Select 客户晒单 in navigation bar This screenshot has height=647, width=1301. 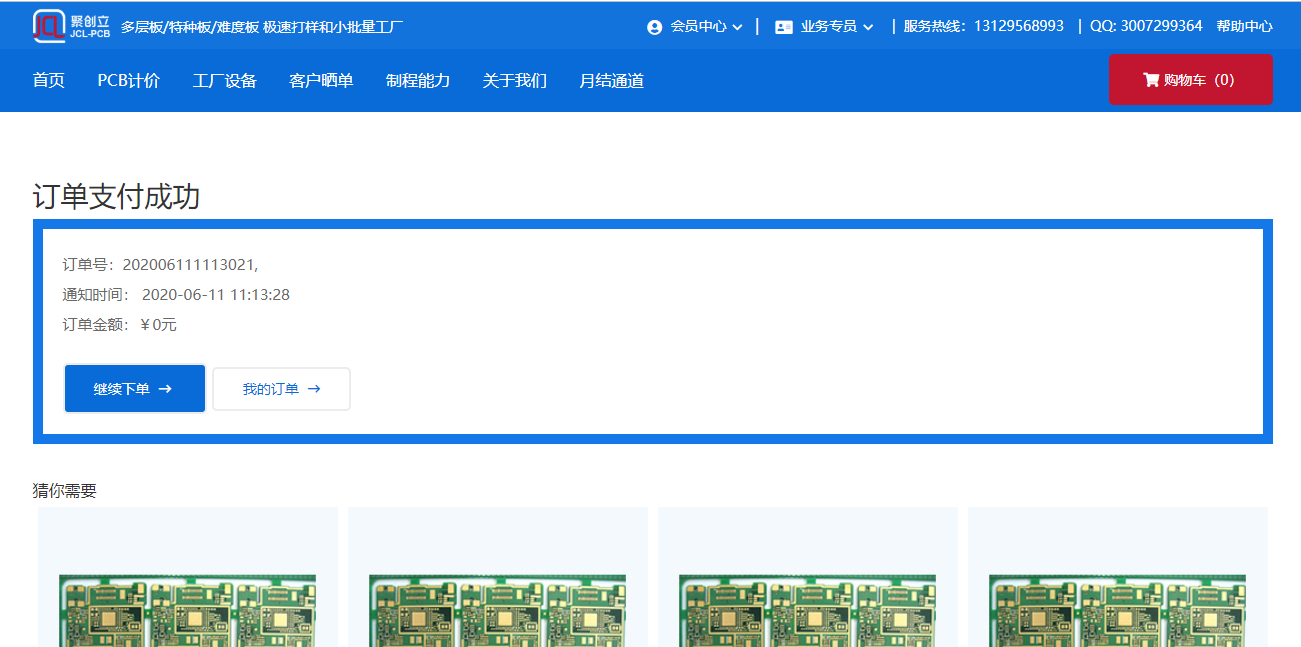(x=321, y=81)
